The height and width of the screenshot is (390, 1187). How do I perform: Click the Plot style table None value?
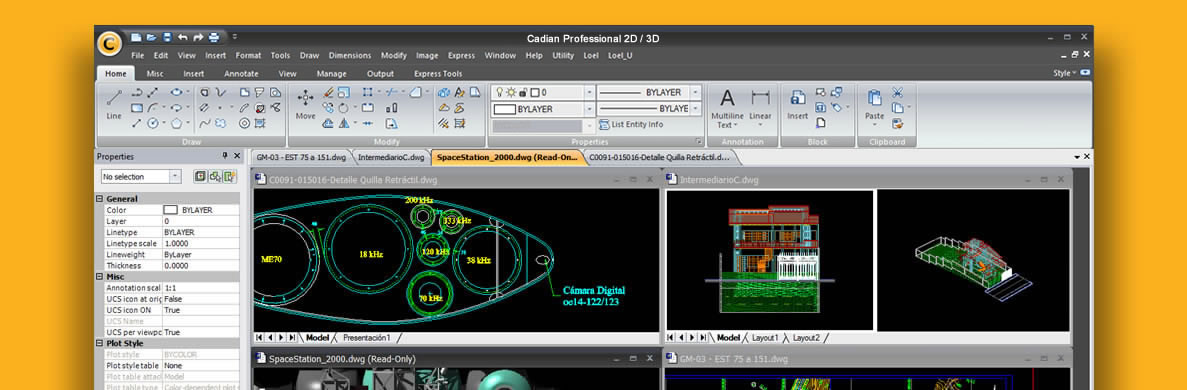point(173,366)
